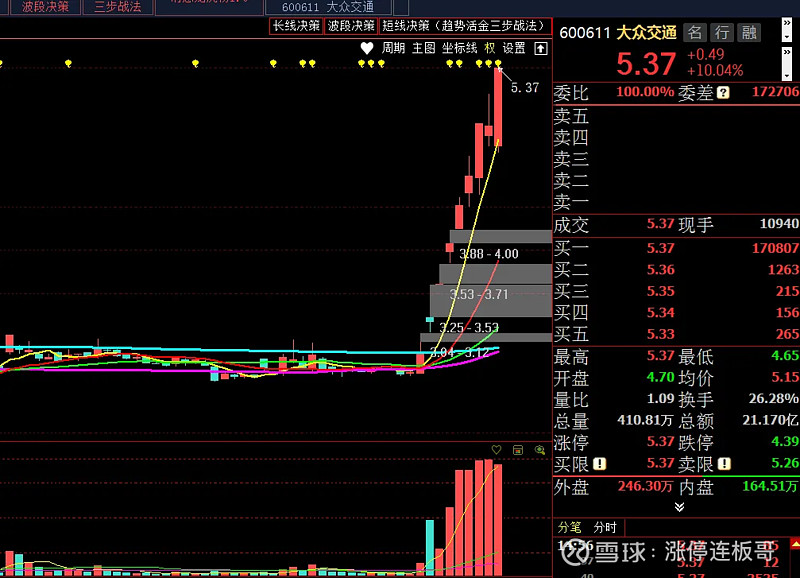Click the top » expander beside the stock name
This screenshot has width=800, height=578.
(787, 23)
